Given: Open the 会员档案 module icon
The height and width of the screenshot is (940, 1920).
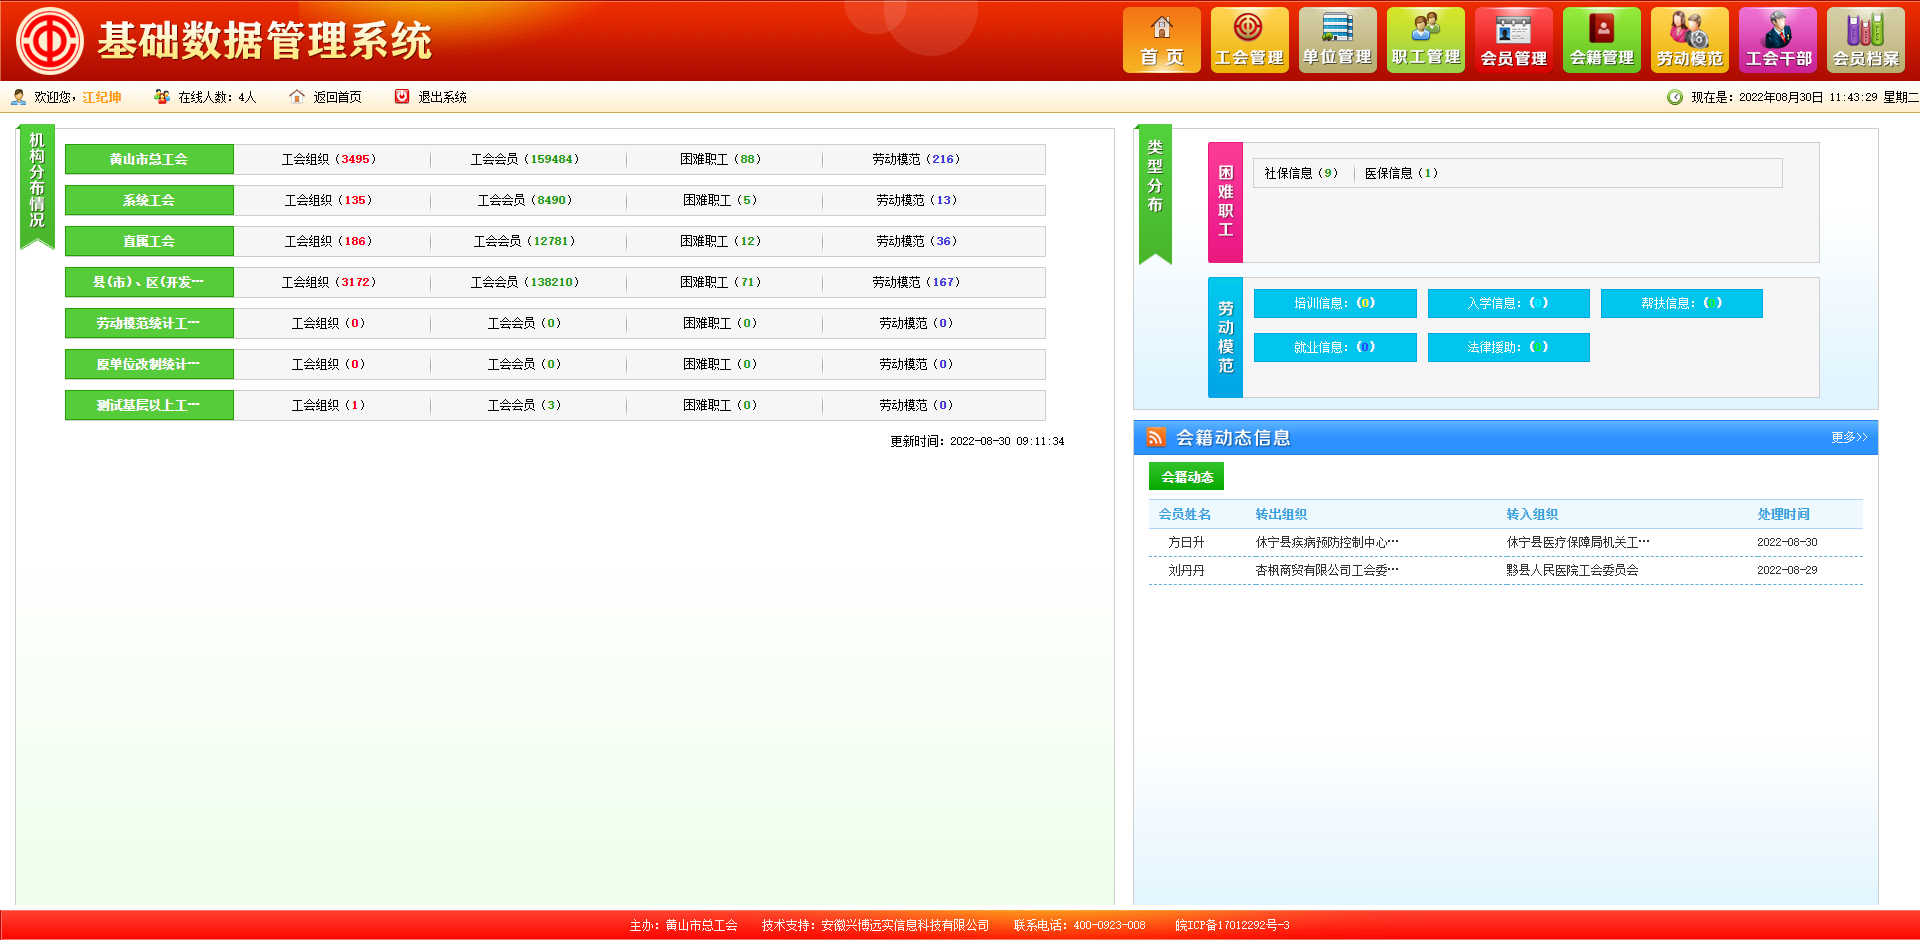Looking at the screenshot, I should [1865, 41].
